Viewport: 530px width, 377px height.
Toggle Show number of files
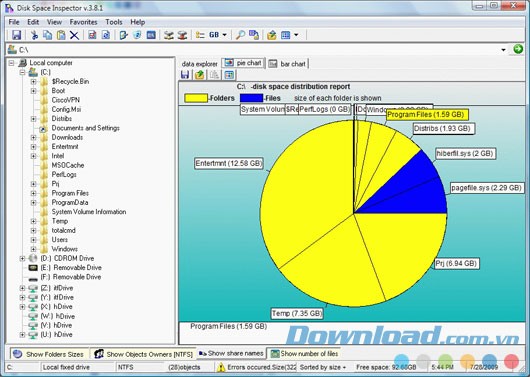(304, 353)
